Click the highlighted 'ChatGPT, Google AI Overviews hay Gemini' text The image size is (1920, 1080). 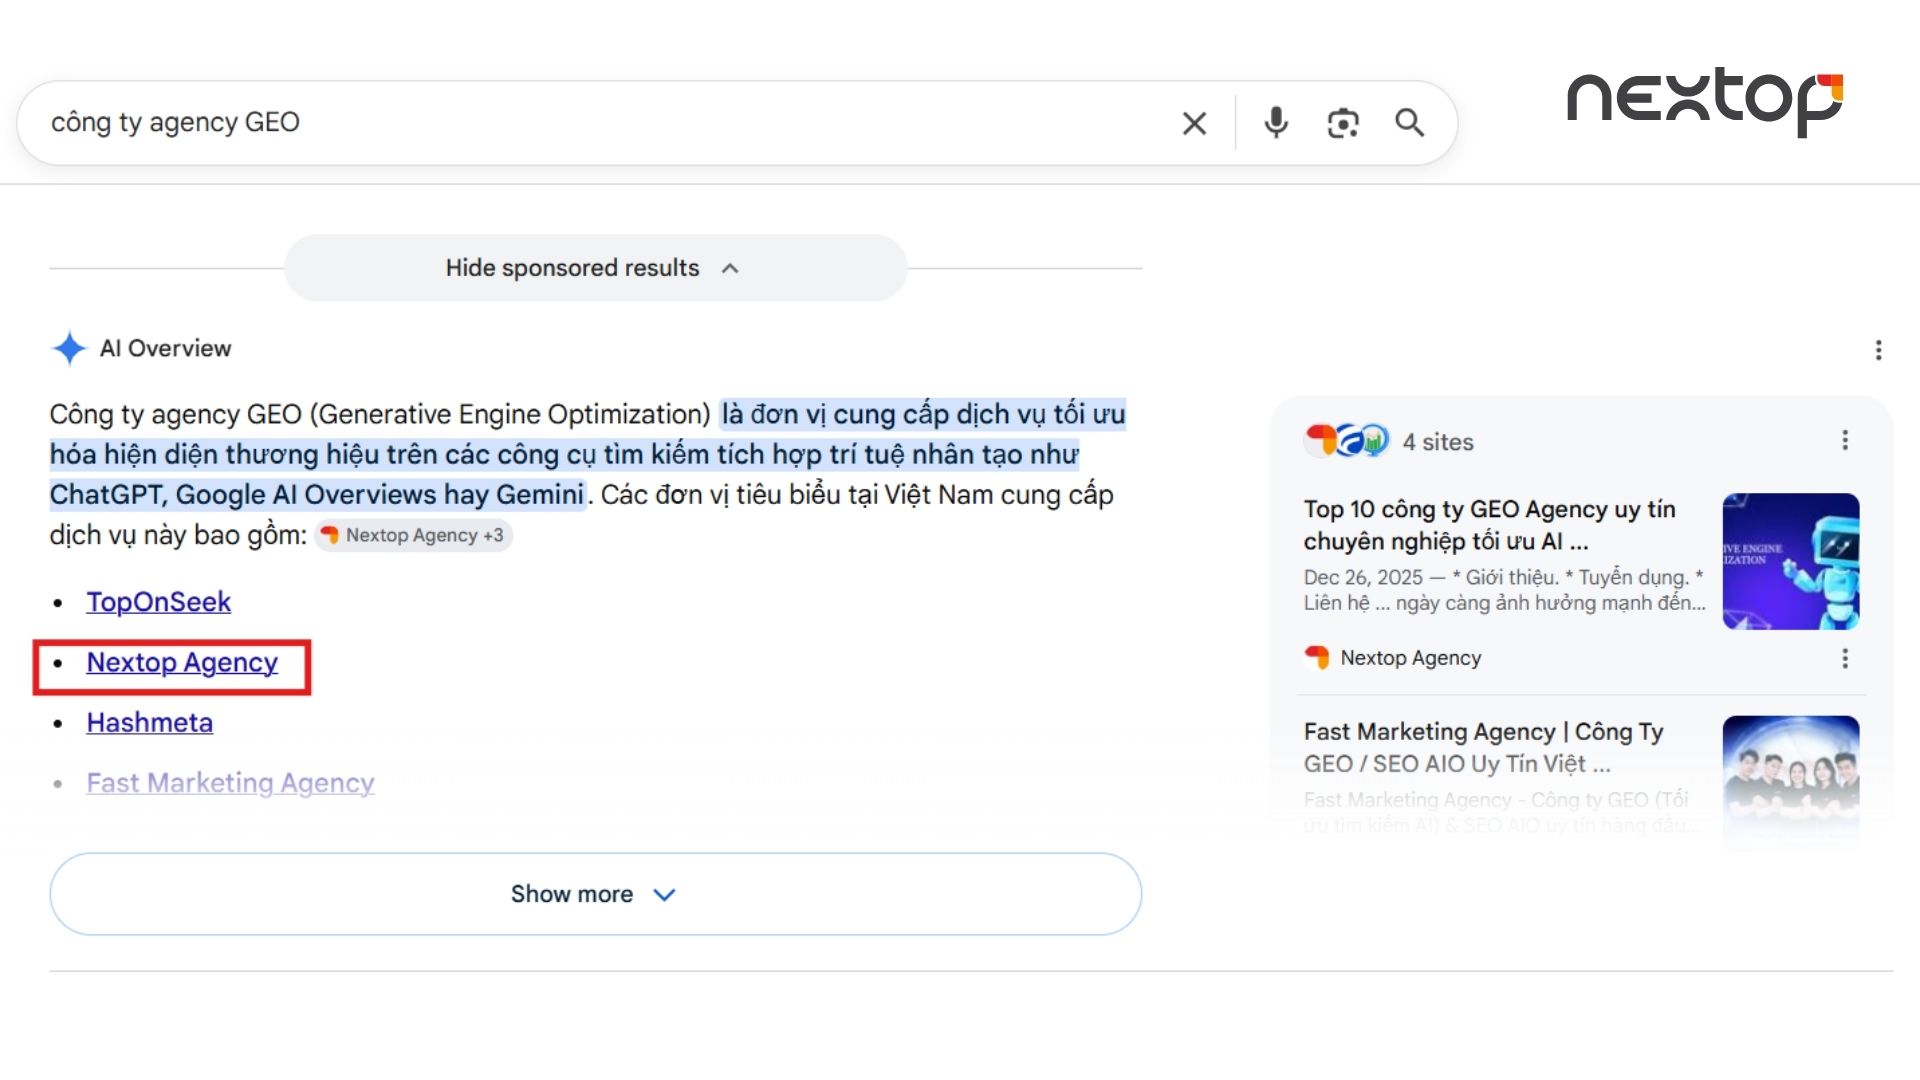(x=317, y=495)
